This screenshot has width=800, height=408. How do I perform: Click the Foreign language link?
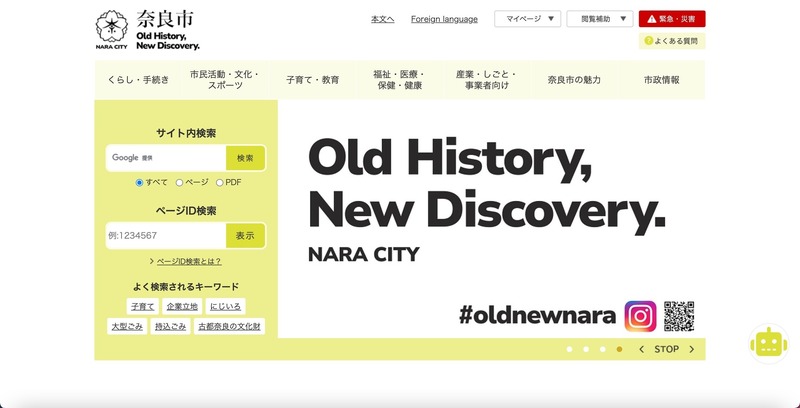point(444,19)
